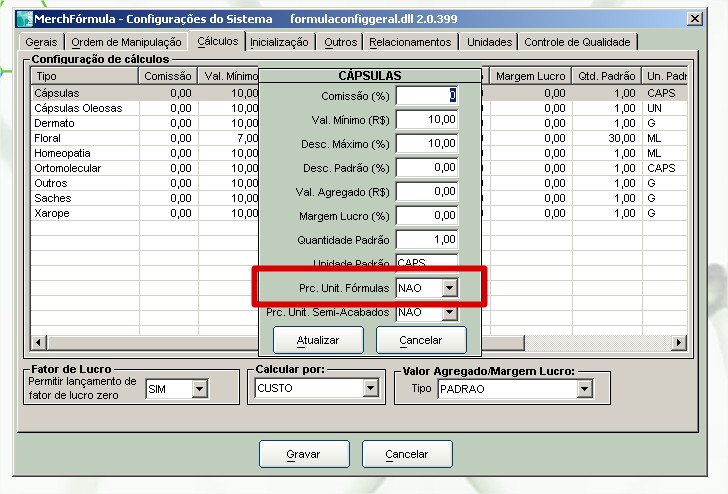Click the Desc. Máximo (%) field
The image size is (728, 494).
426,143
